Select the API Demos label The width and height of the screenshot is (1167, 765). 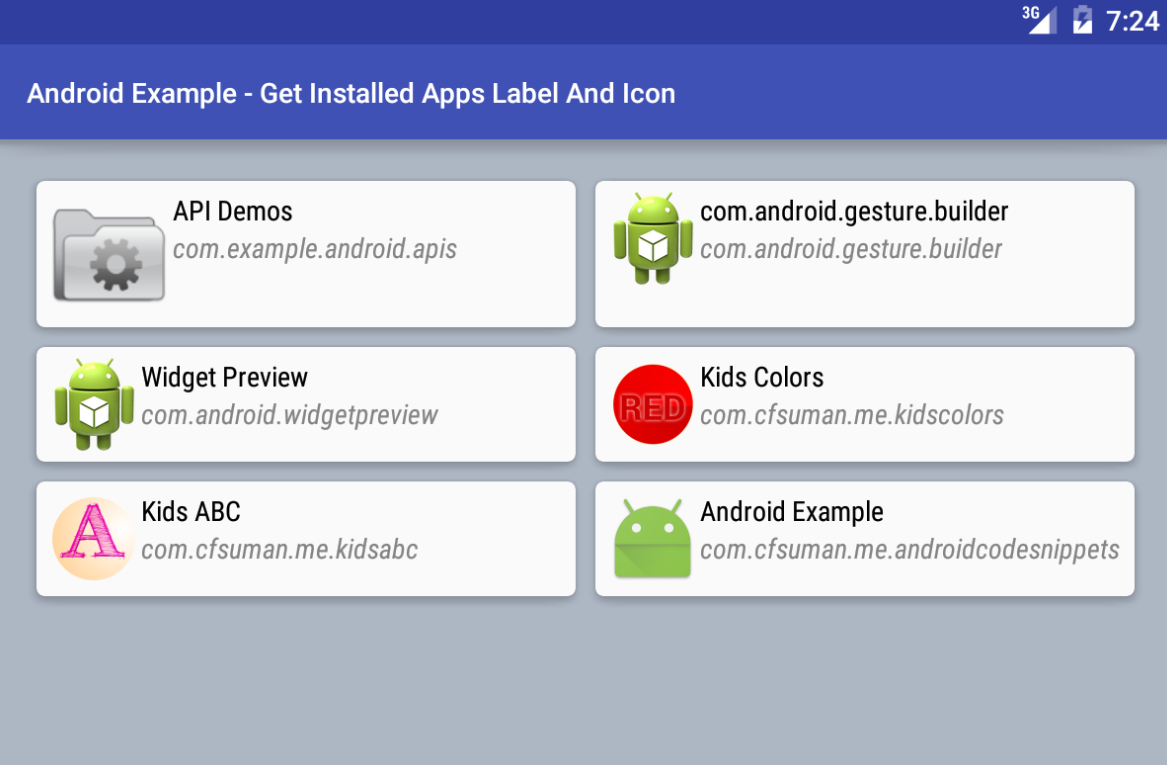tap(233, 211)
